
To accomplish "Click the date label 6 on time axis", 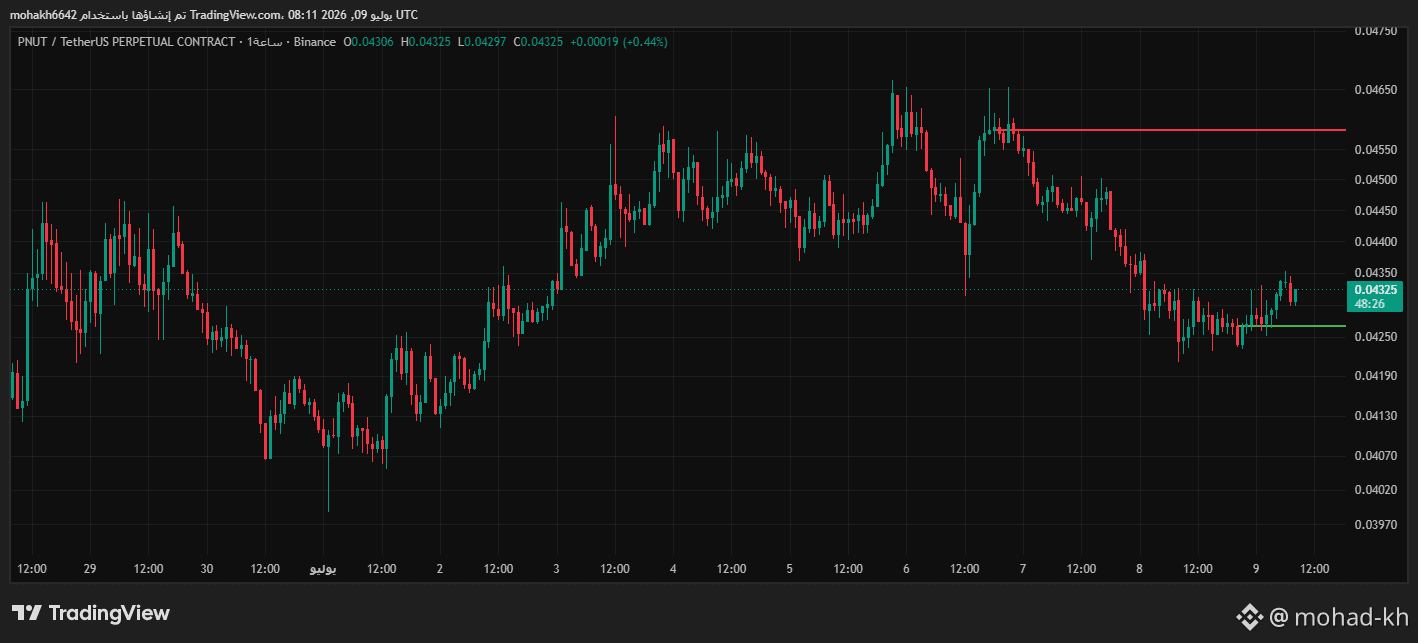I will pyautogui.click(x=906, y=569).
